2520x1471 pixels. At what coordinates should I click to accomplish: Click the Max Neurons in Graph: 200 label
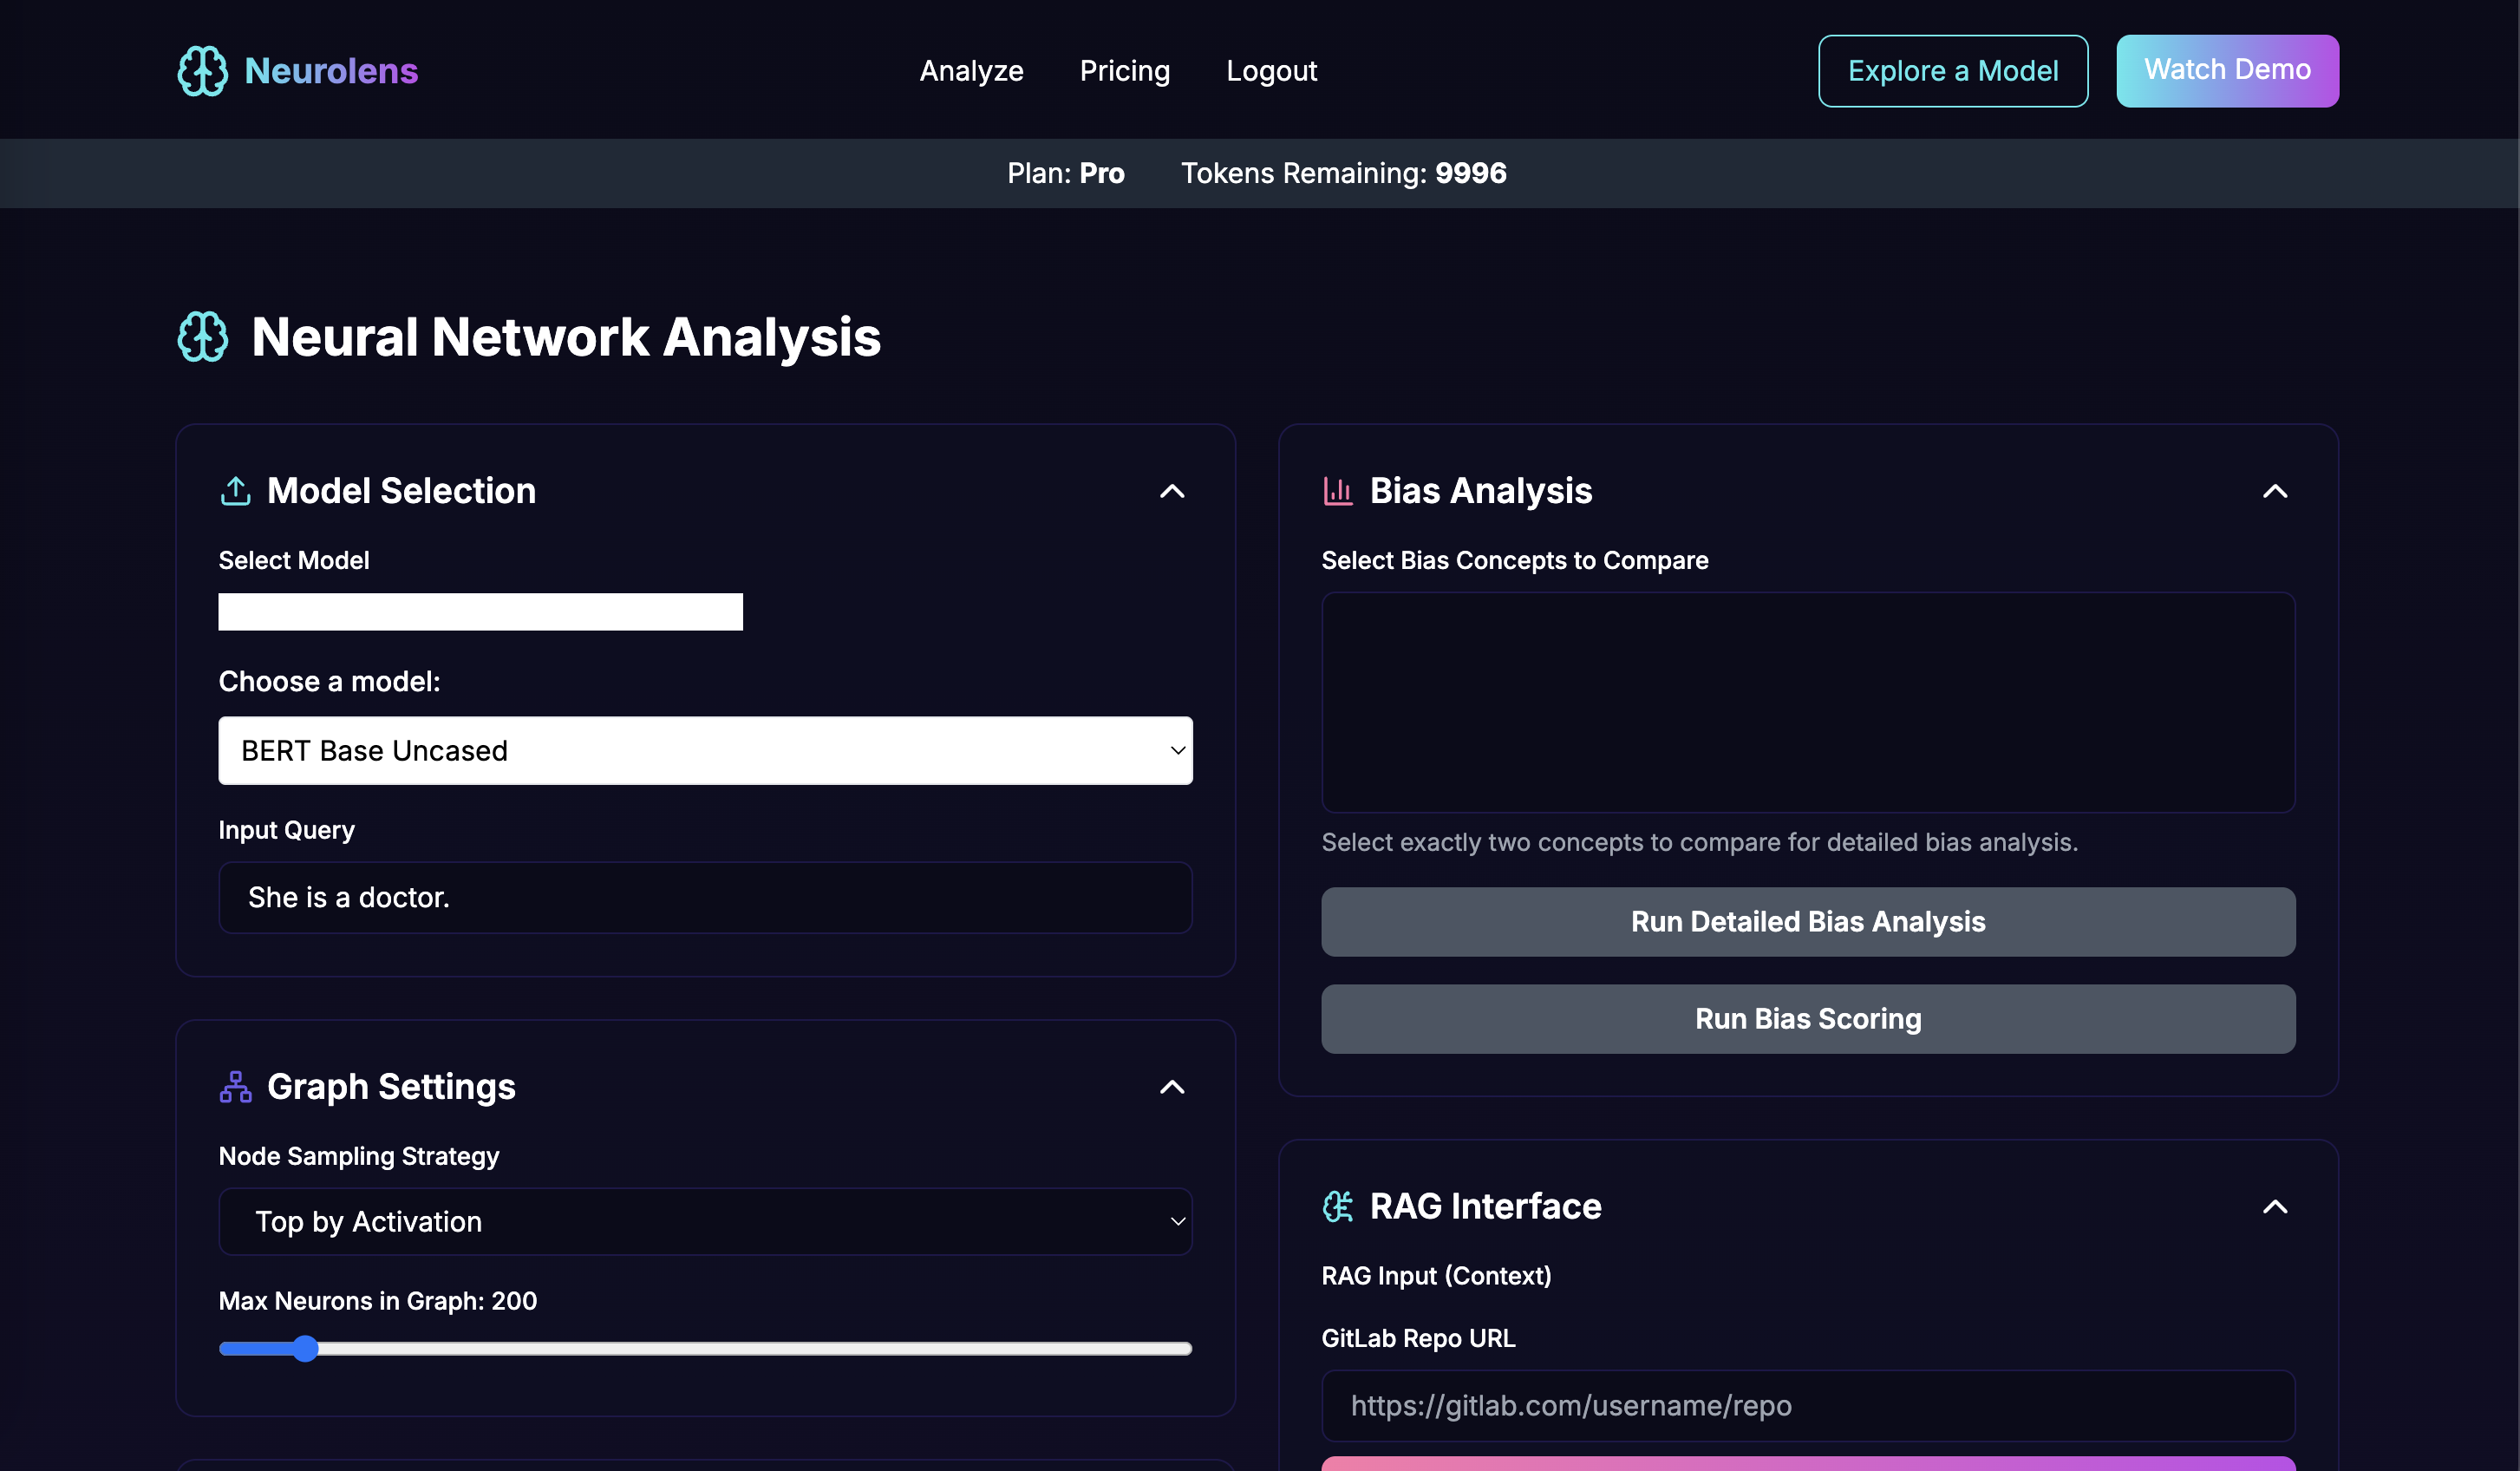click(377, 1301)
